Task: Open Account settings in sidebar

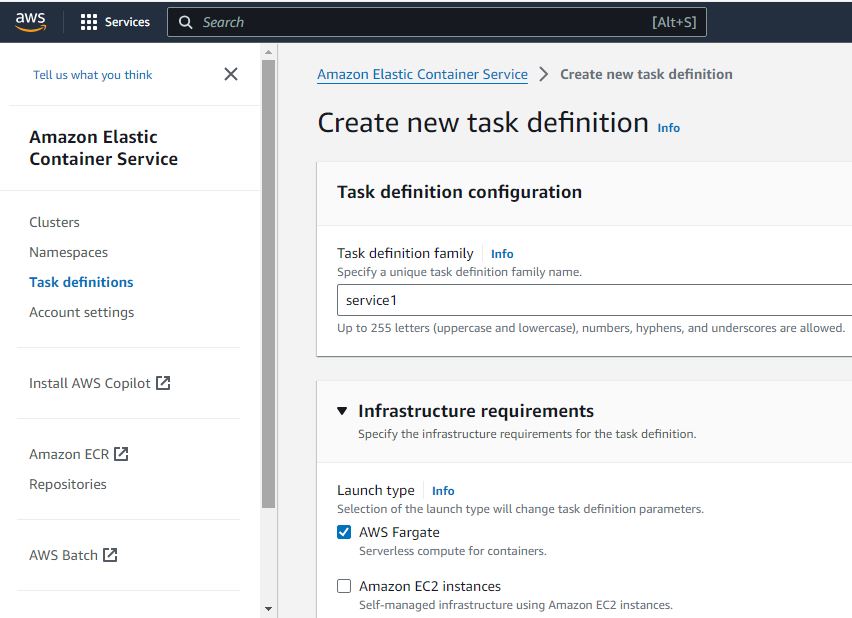Action: [82, 313]
